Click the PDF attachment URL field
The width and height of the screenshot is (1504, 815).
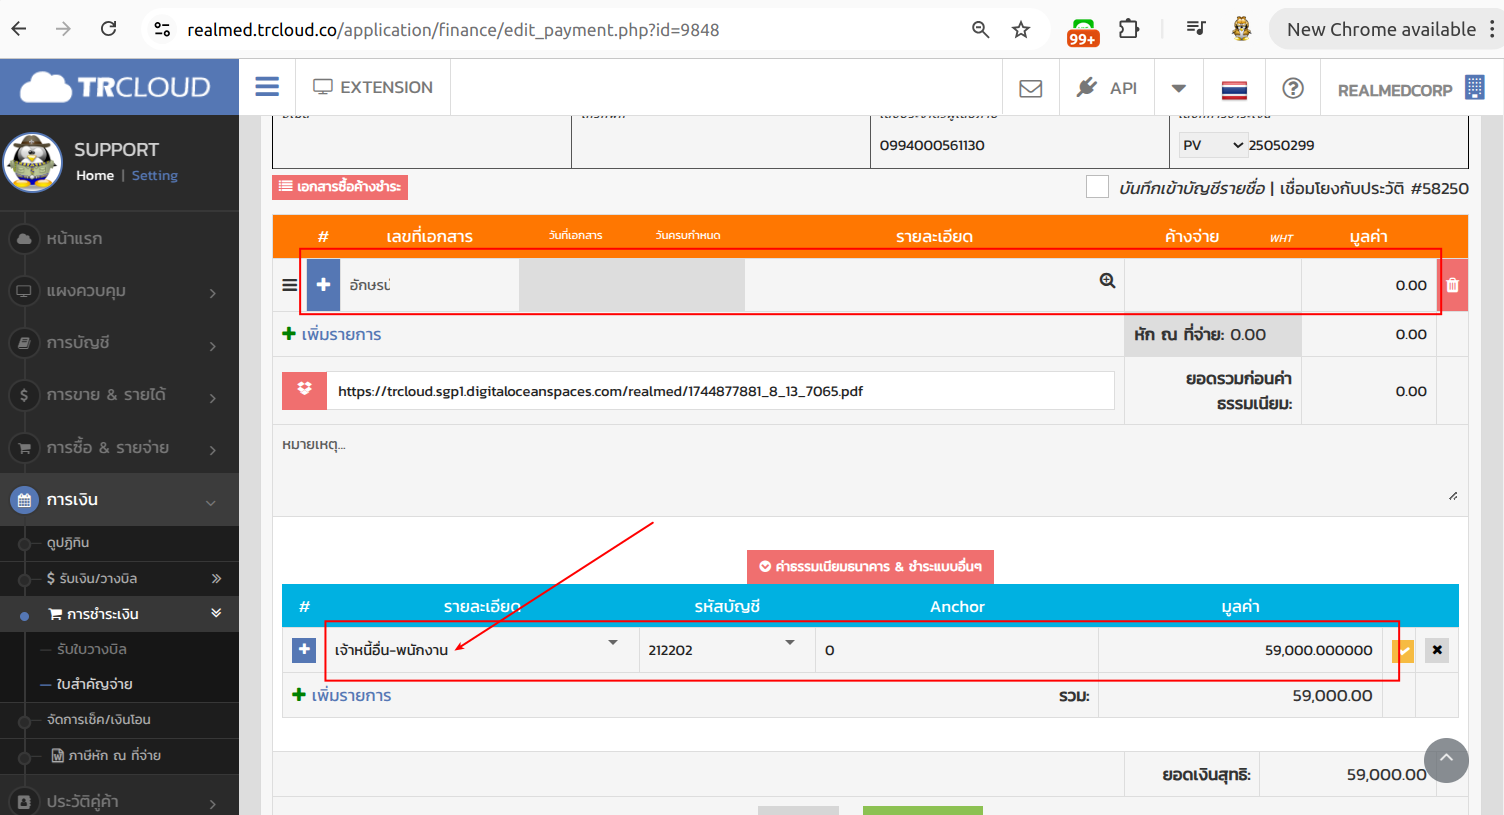(x=720, y=391)
